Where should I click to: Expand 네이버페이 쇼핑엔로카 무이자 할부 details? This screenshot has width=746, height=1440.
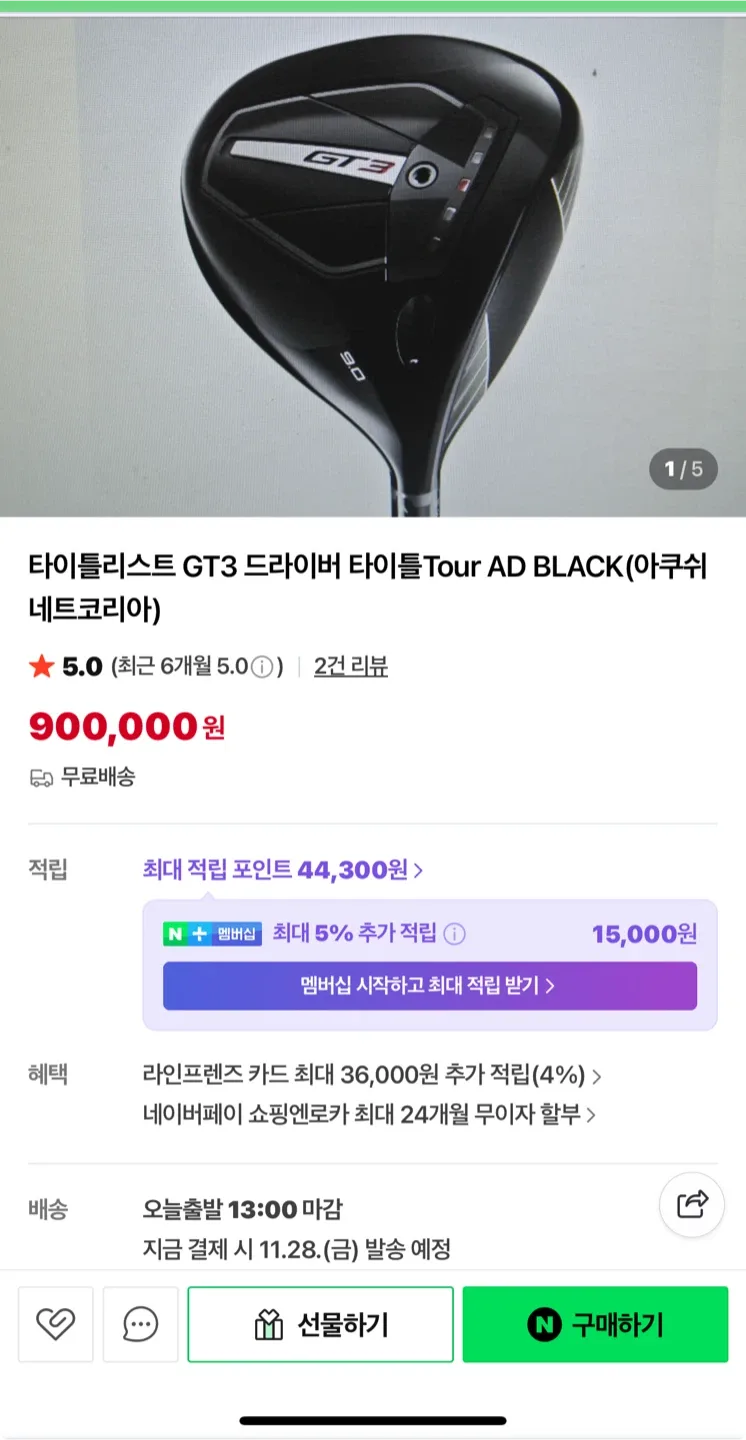pyautogui.click(x=369, y=1114)
